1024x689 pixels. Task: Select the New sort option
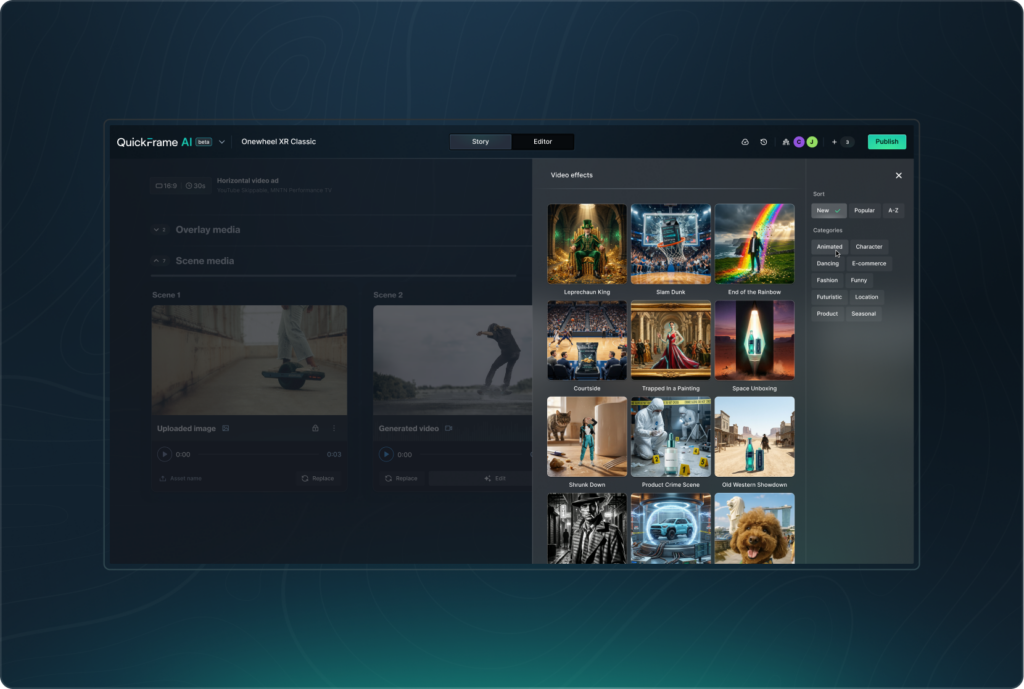click(x=828, y=211)
